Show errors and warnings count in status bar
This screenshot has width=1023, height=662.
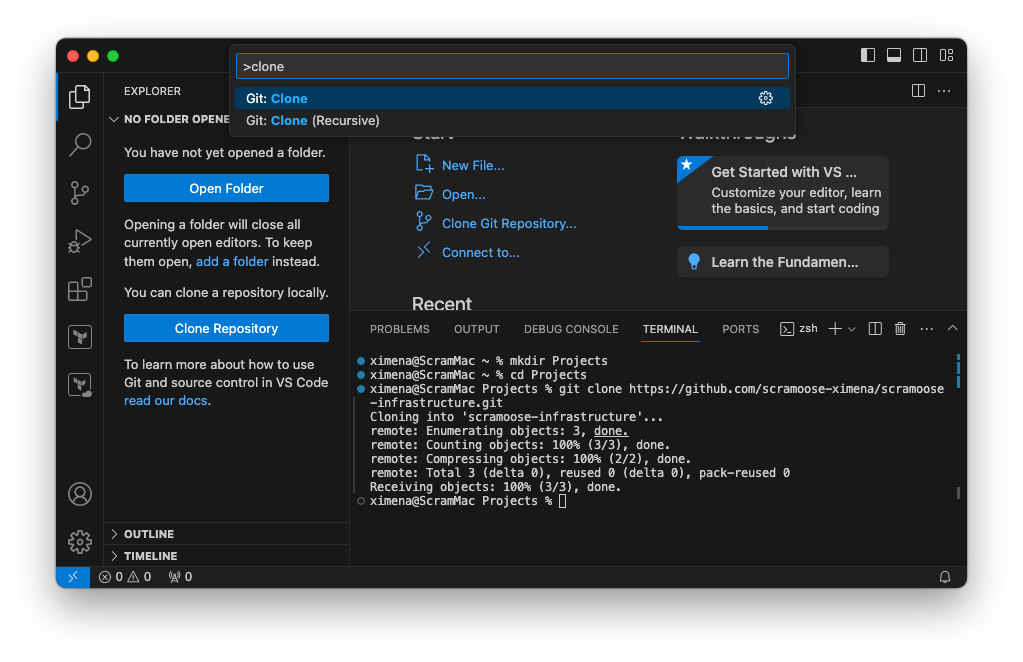(125, 577)
